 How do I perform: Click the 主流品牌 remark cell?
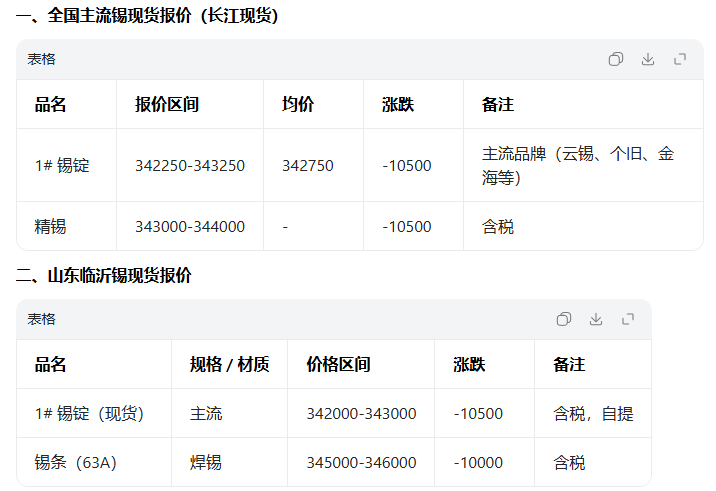pyautogui.click(x=578, y=166)
